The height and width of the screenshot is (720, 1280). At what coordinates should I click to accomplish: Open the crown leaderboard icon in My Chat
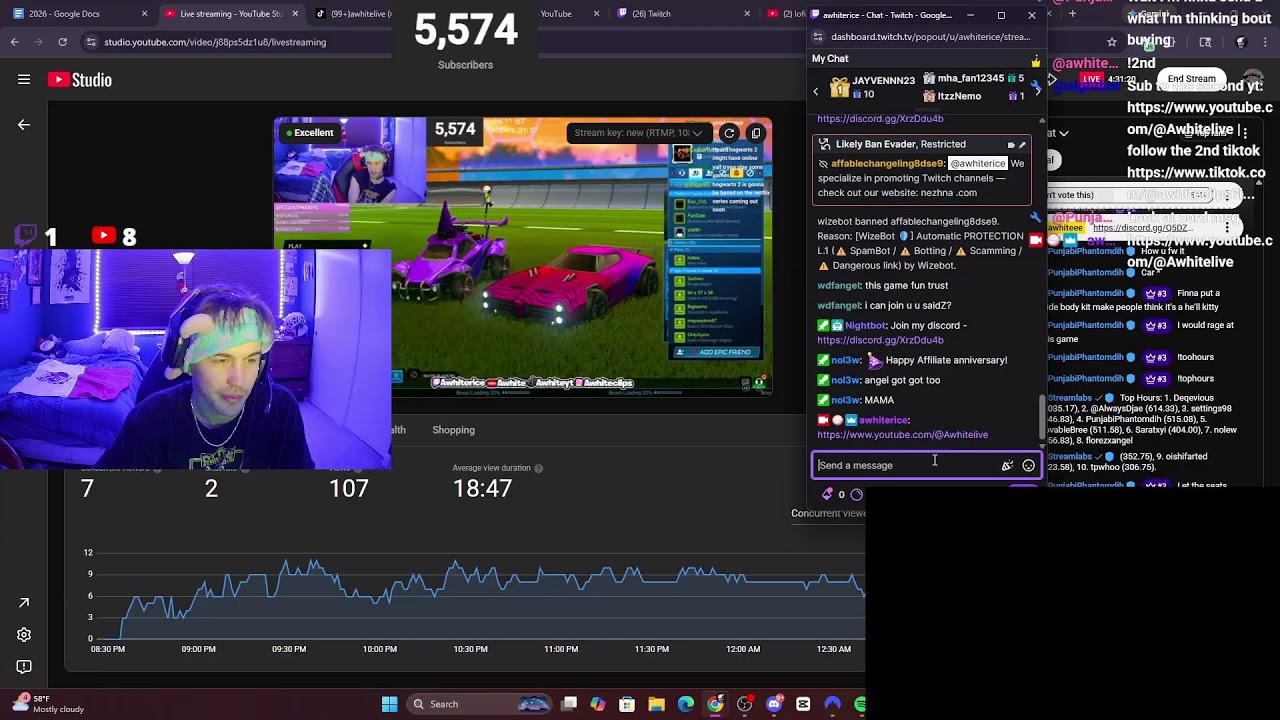1036,62
